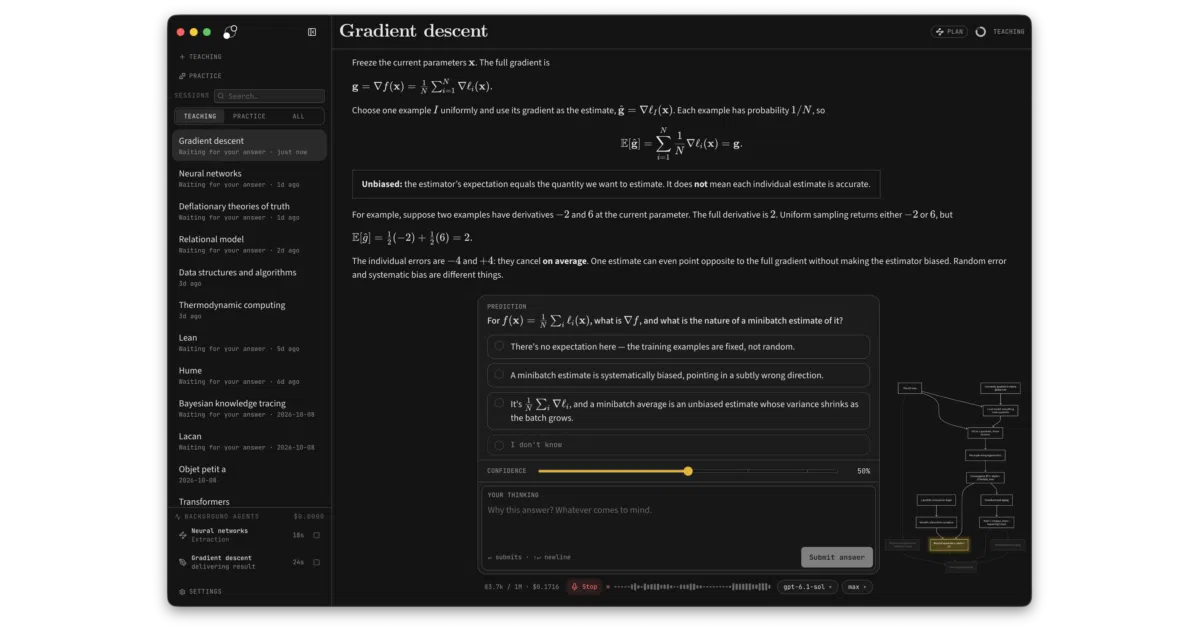Click the 'Gradient descent' page title
The width and height of the screenshot is (1200, 630).
[x=414, y=31]
